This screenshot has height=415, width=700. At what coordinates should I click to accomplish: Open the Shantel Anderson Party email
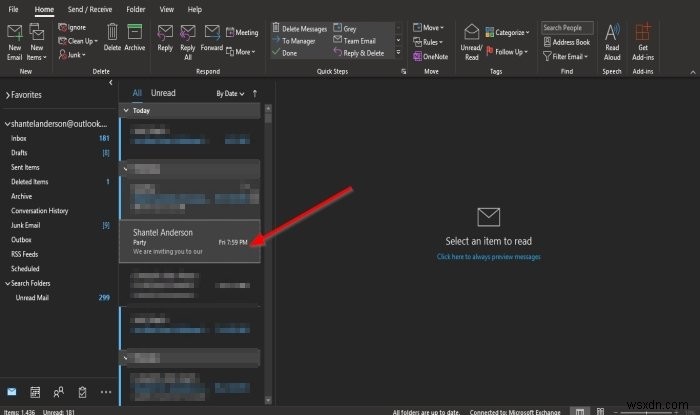coord(190,241)
